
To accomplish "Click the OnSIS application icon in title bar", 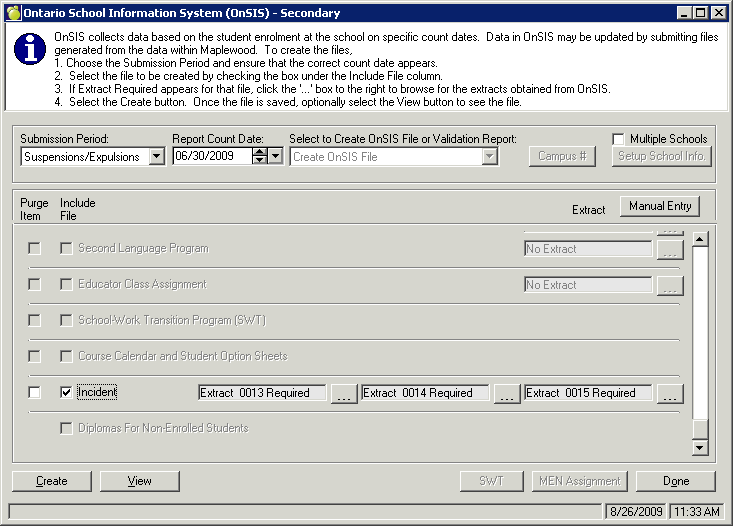I will pos(11,13).
